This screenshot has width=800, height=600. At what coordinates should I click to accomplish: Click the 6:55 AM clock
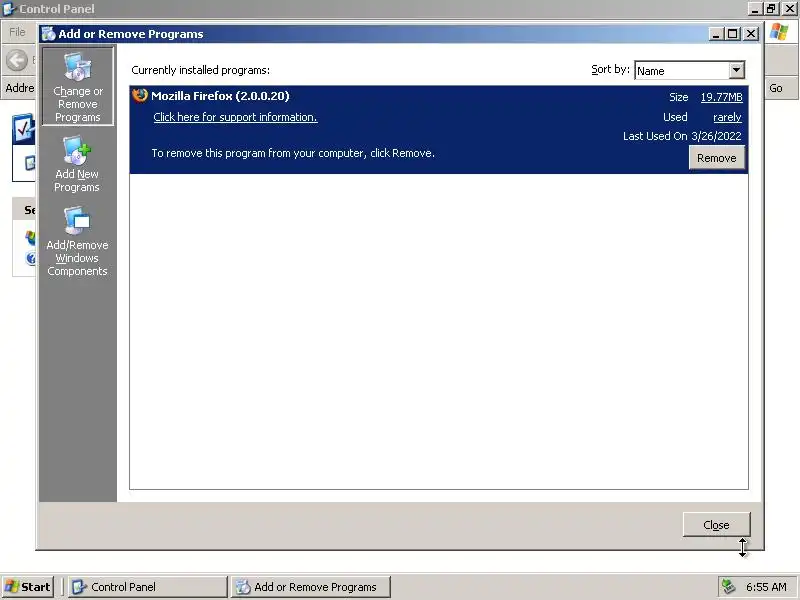pos(766,587)
